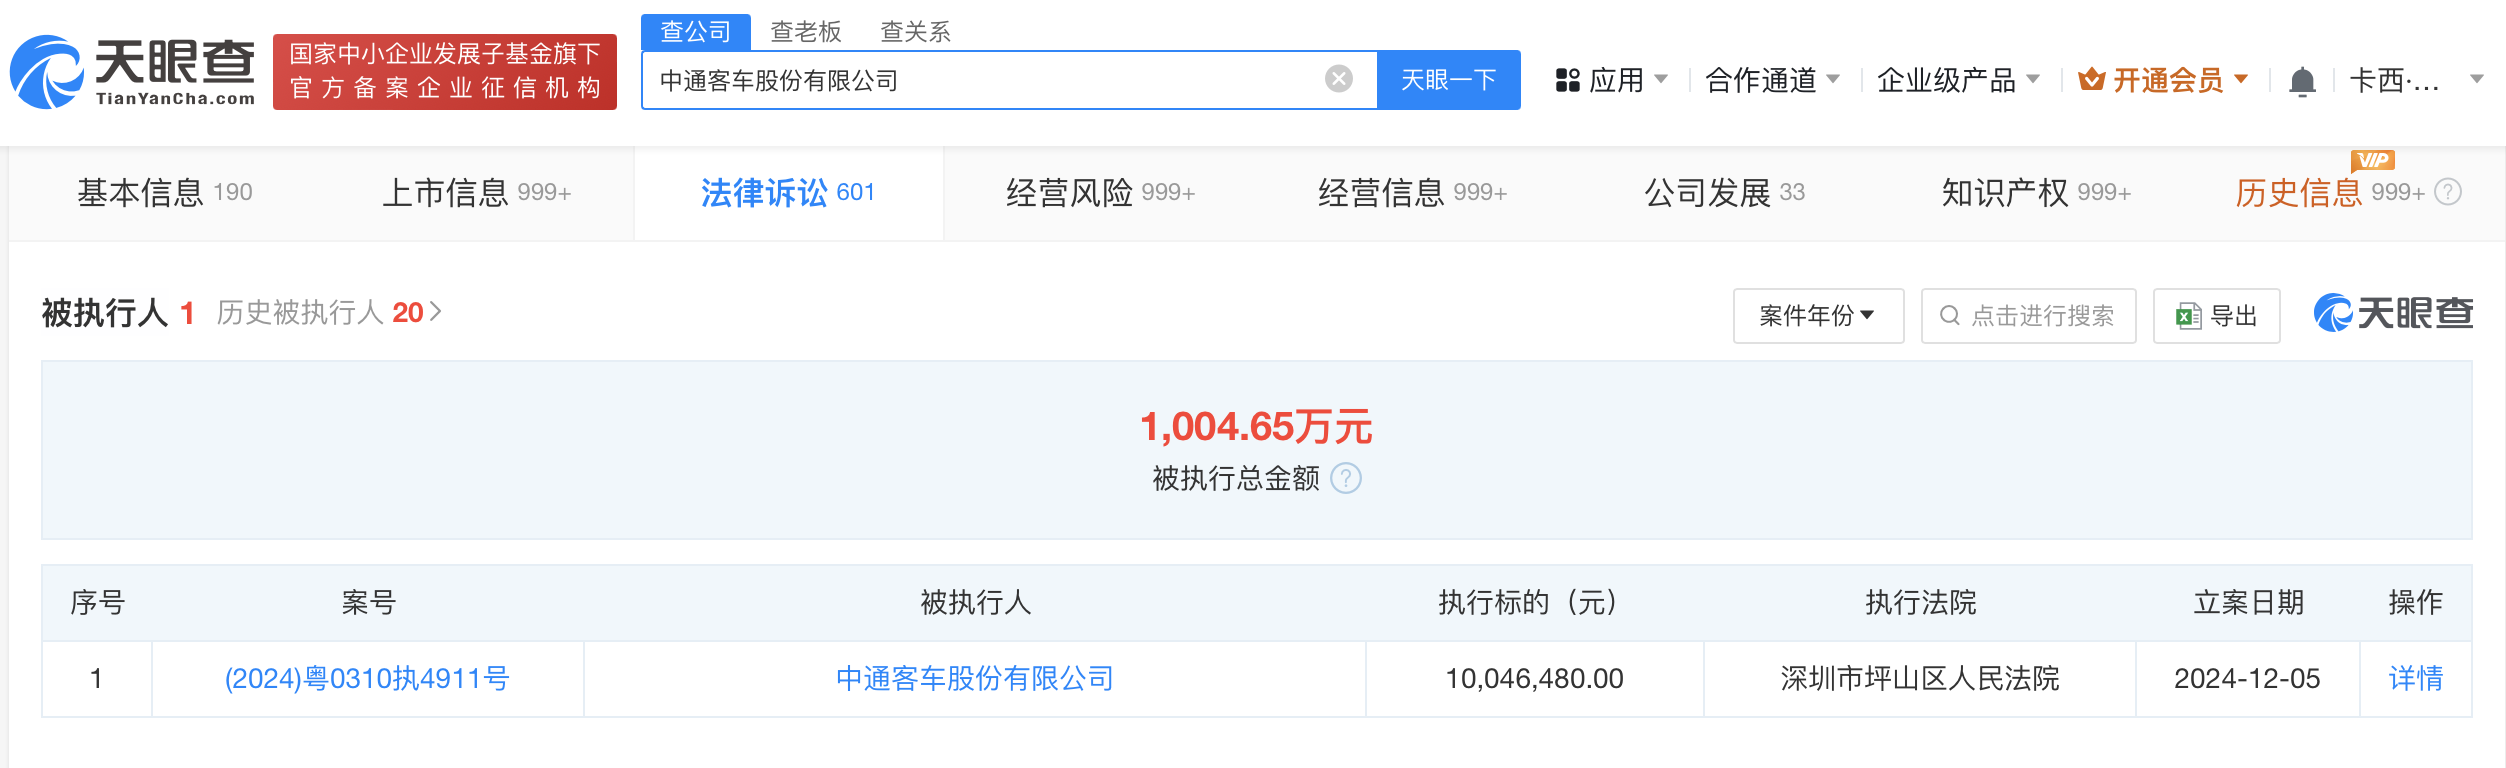
Task: Click the 导出 export button
Action: tap(2217, 316)
